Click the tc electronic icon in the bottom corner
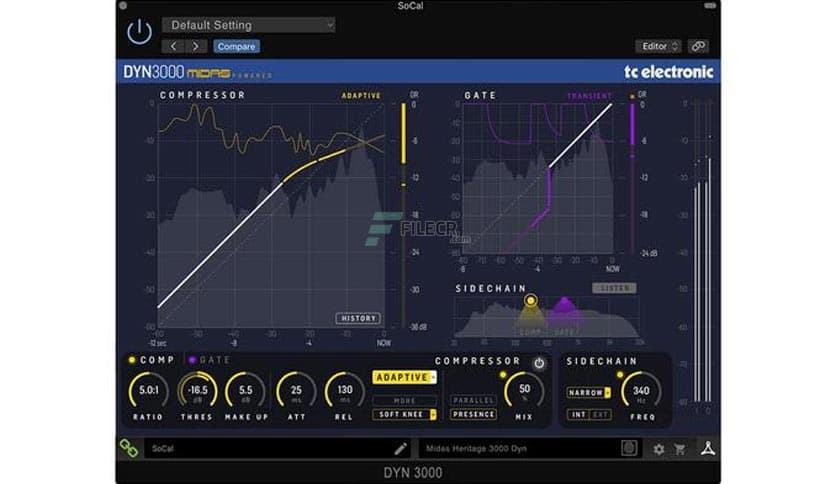The height and width of the screenshot is (484, 836). tap(708, 448)
